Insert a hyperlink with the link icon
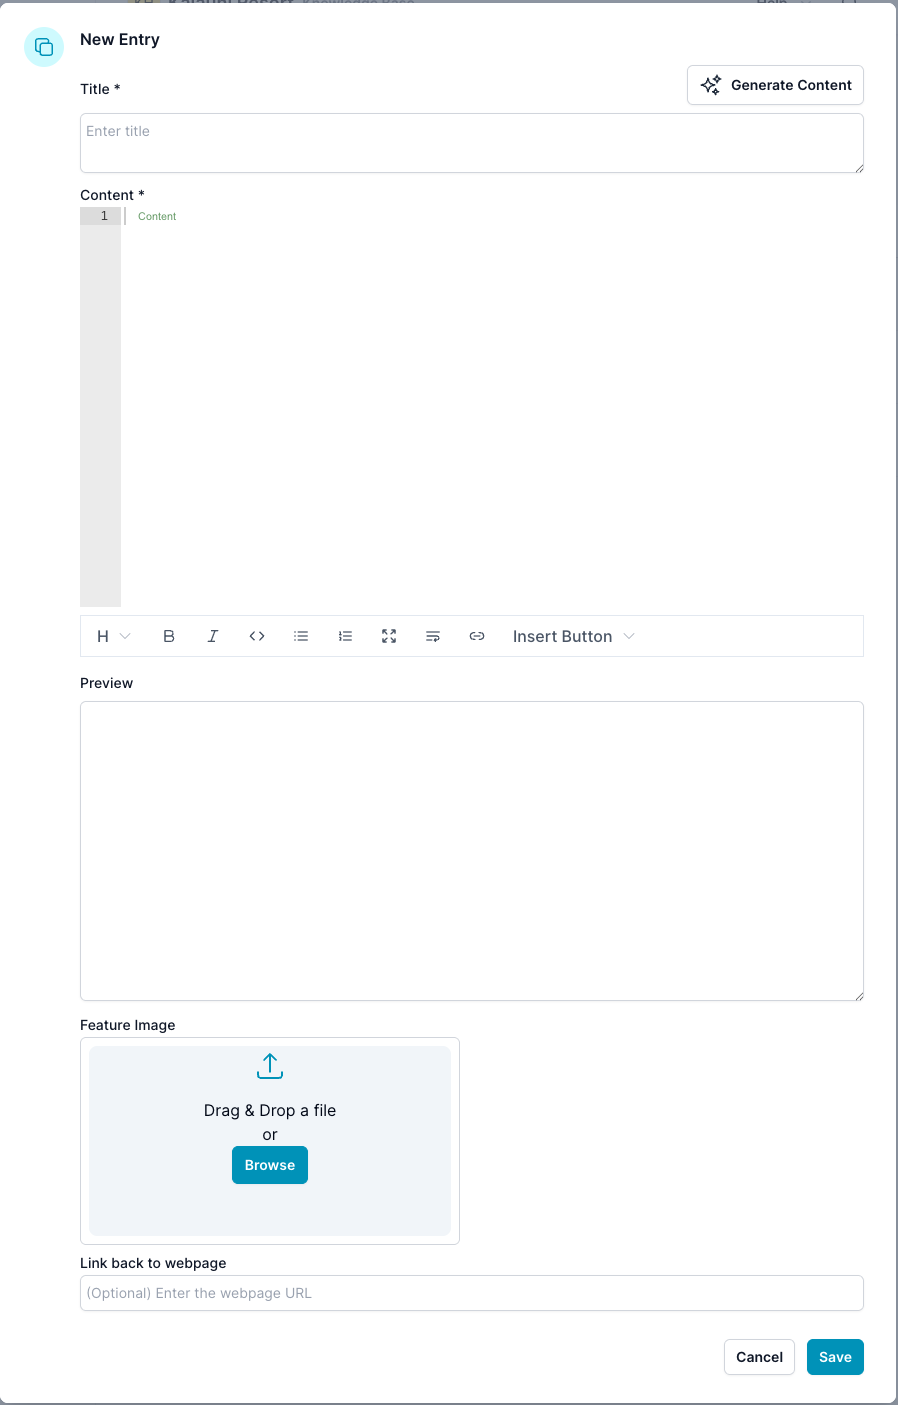The image size is (898, 1405). [477, 636]
